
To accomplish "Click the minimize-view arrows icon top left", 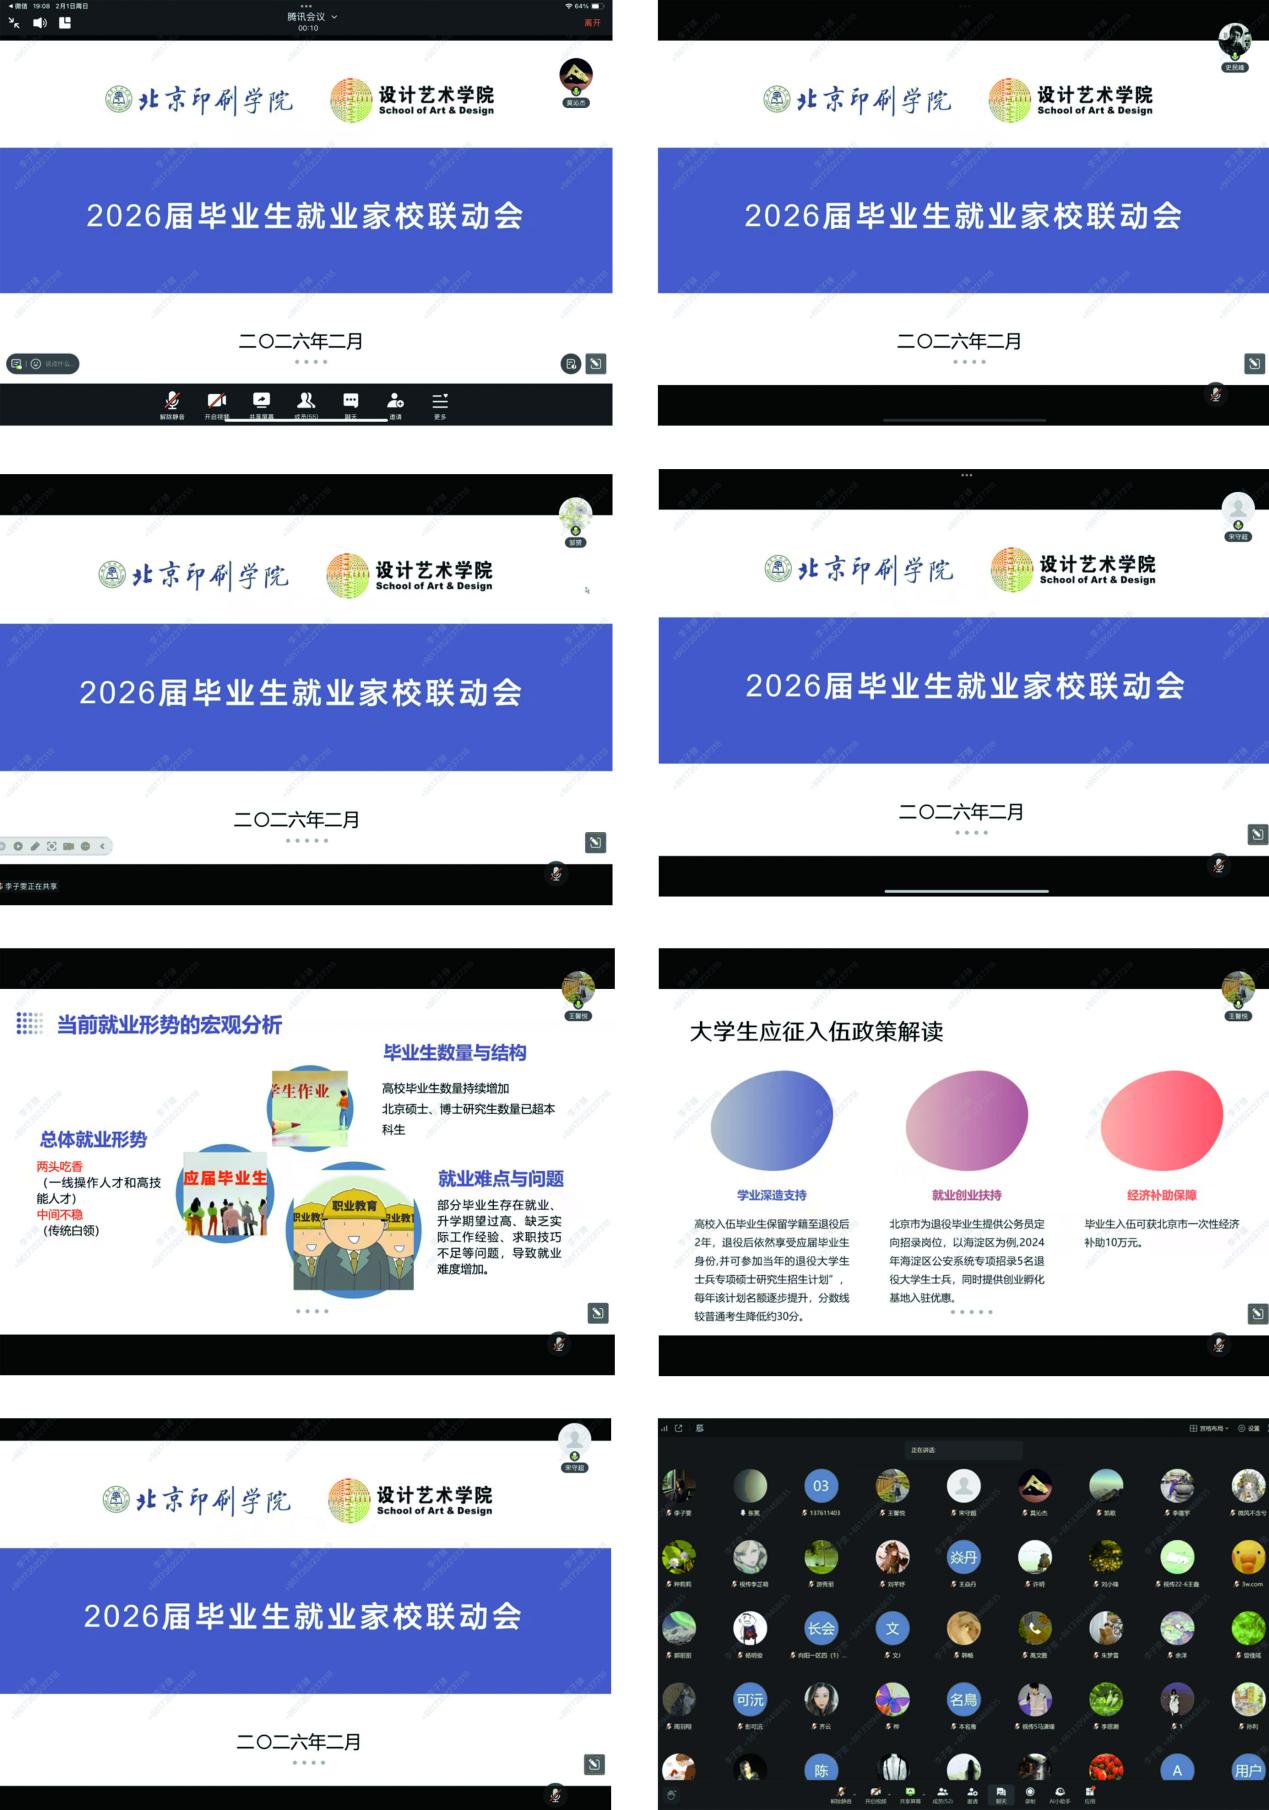I will coord(14,23).
